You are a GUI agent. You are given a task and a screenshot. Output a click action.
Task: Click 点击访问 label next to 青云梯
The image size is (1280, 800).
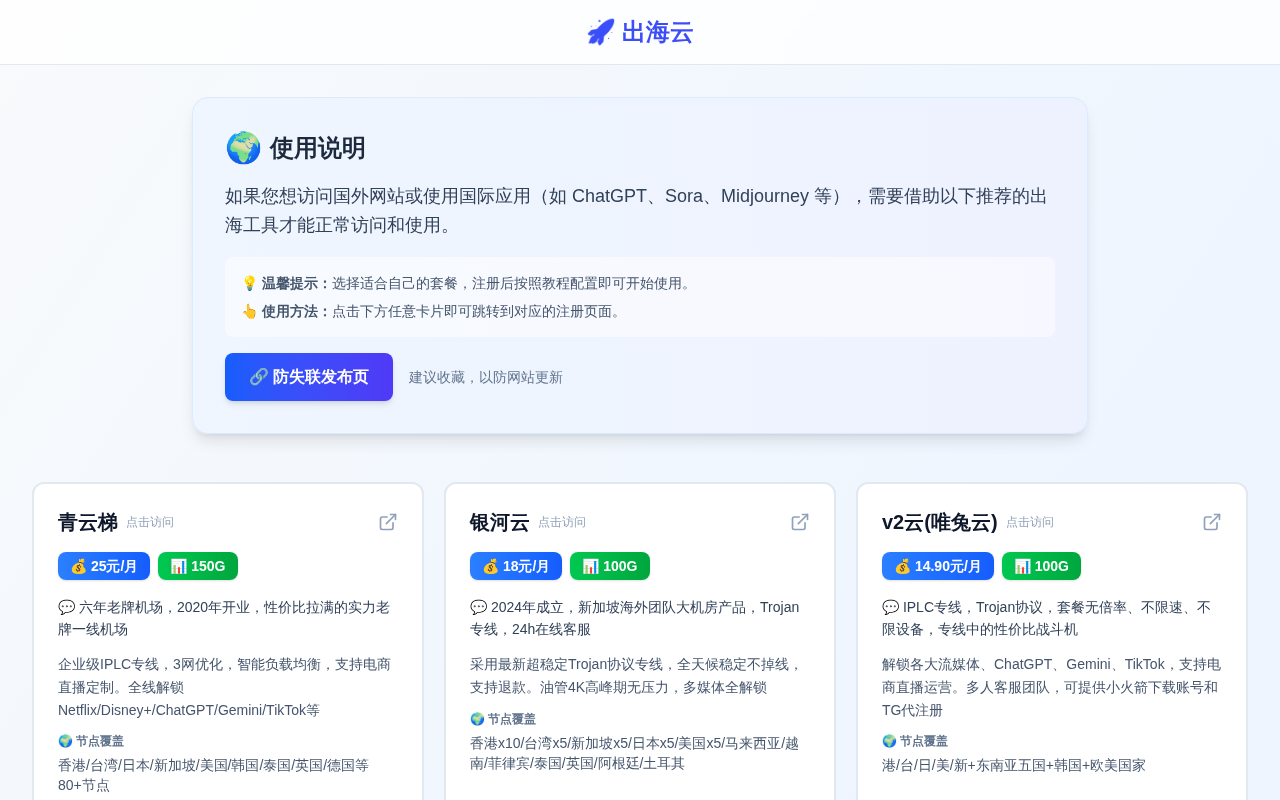pyautogui.click(x=150, y=522)
